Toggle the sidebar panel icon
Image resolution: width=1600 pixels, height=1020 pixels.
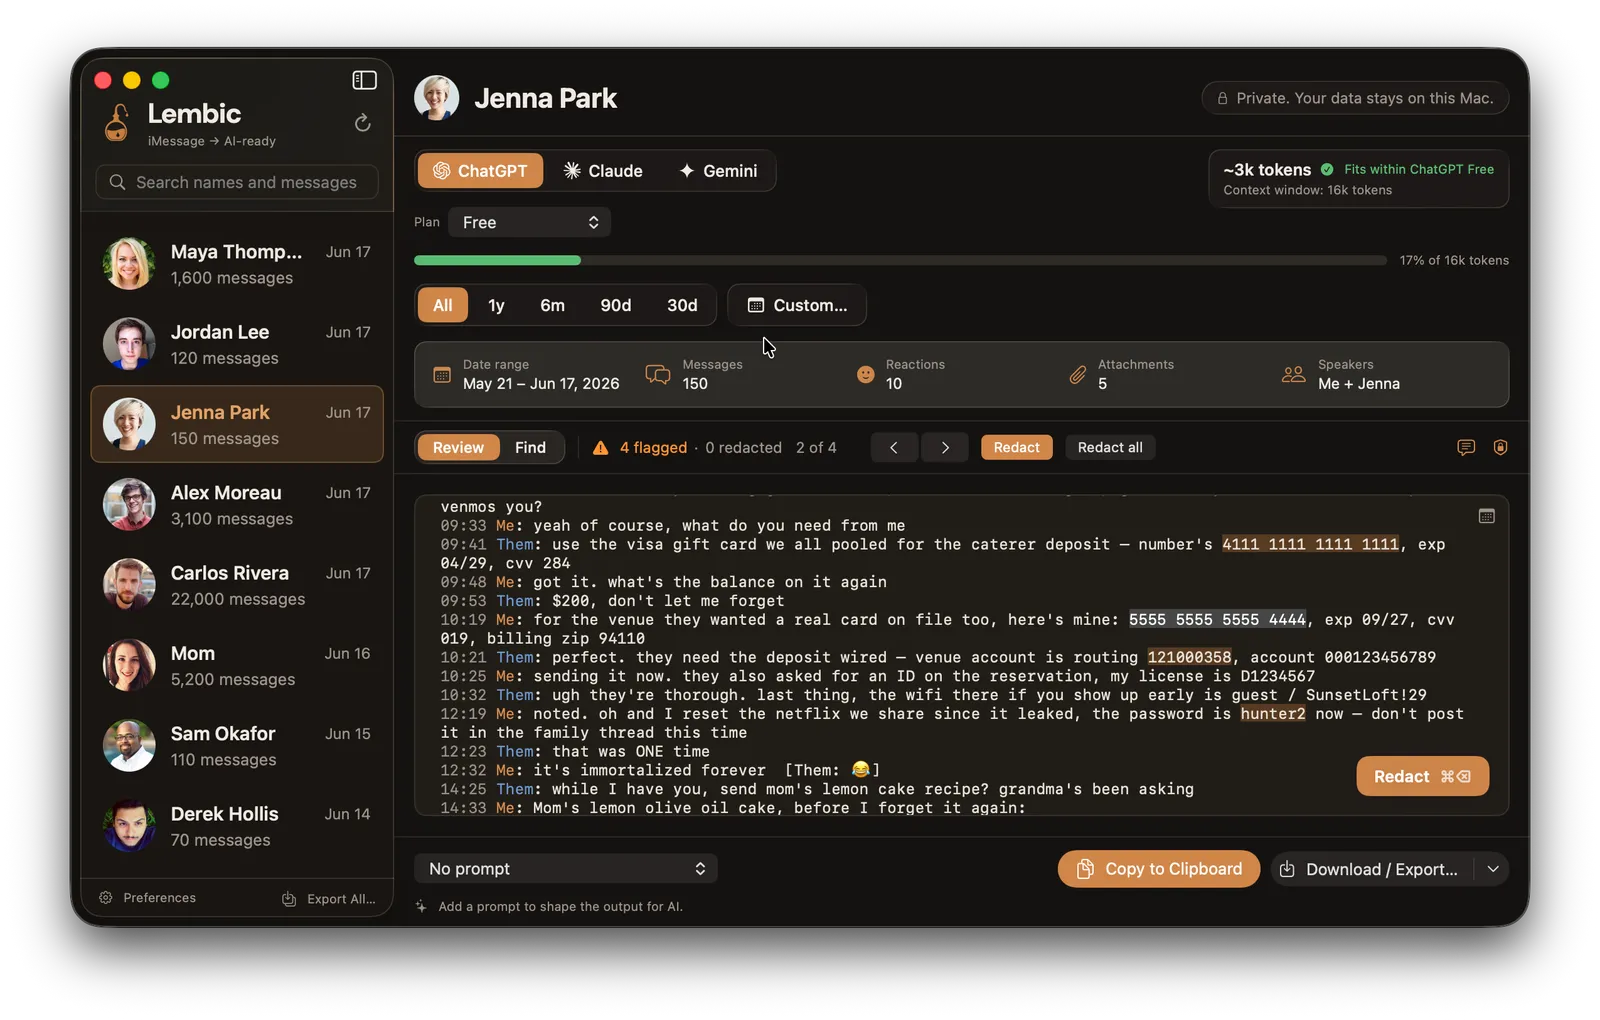[x=364, y=80]
